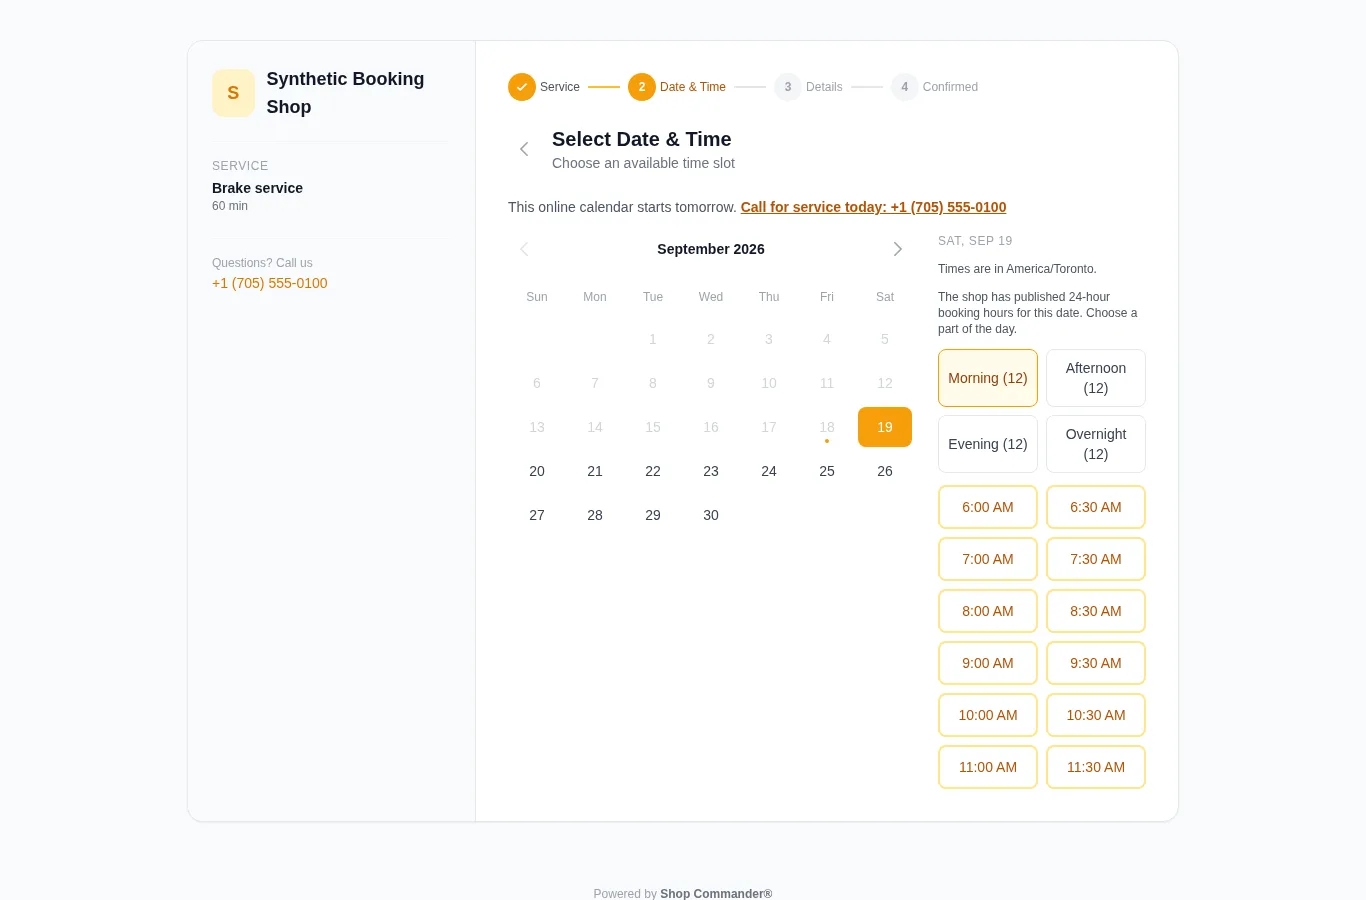Select the Afternoon (12) part of day
This screenshot has width=1366, height=900.
tap(1096, 378)
